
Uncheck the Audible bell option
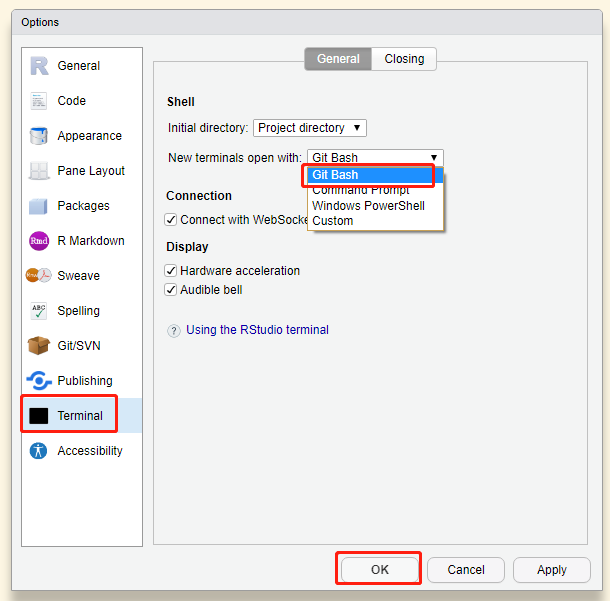tap(171, 290)
